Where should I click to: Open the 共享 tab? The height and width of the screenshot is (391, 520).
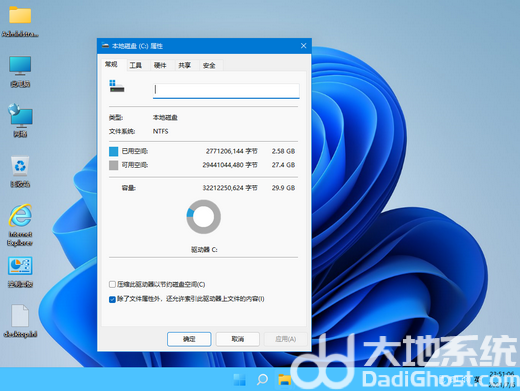point(184,65)
